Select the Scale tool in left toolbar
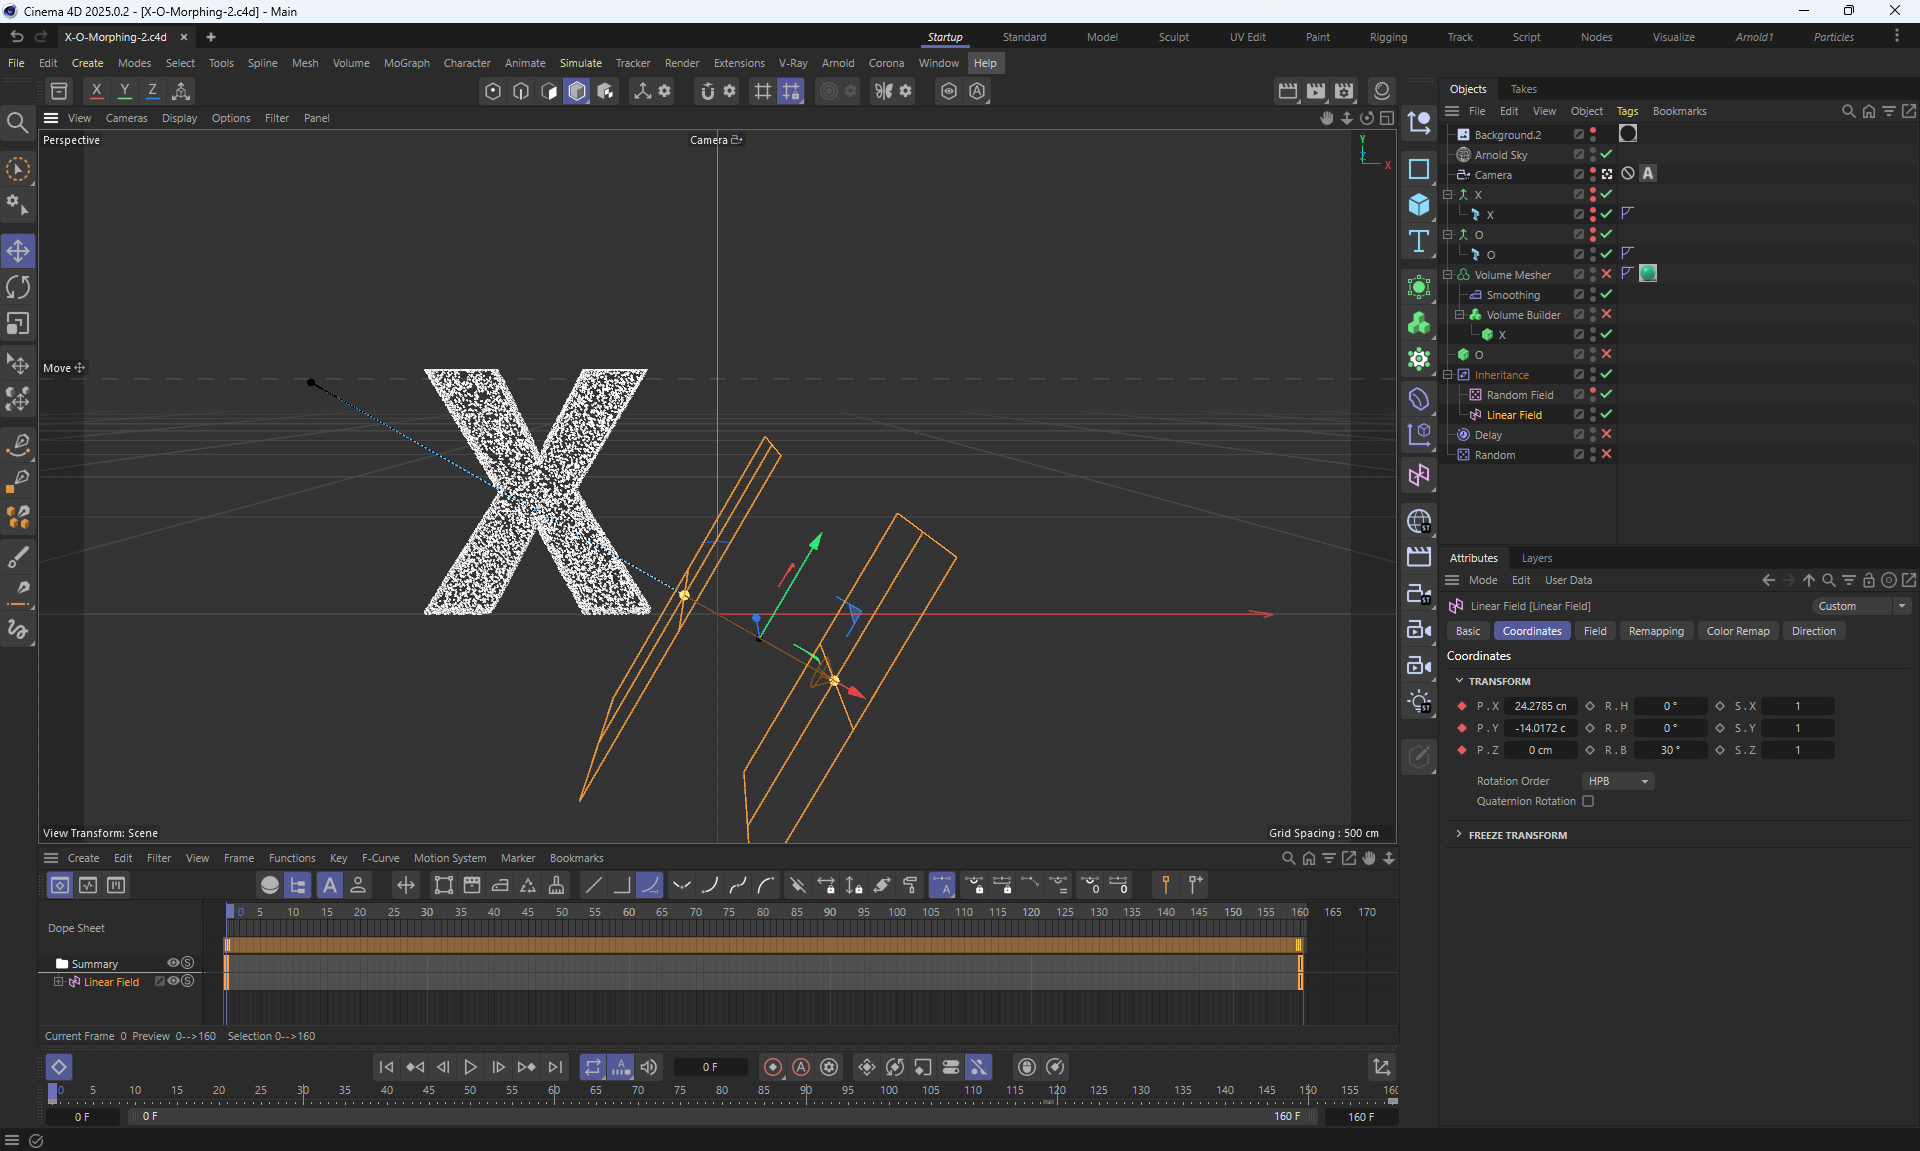This screenshot has width=1920, height=1151. tap(18, 324)
